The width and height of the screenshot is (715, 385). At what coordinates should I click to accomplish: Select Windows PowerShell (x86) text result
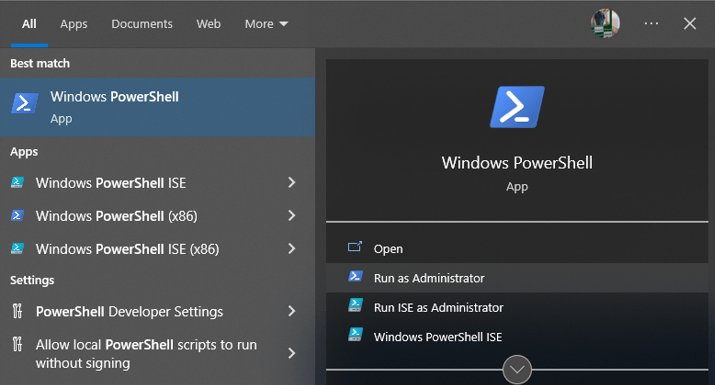point(117,216)
